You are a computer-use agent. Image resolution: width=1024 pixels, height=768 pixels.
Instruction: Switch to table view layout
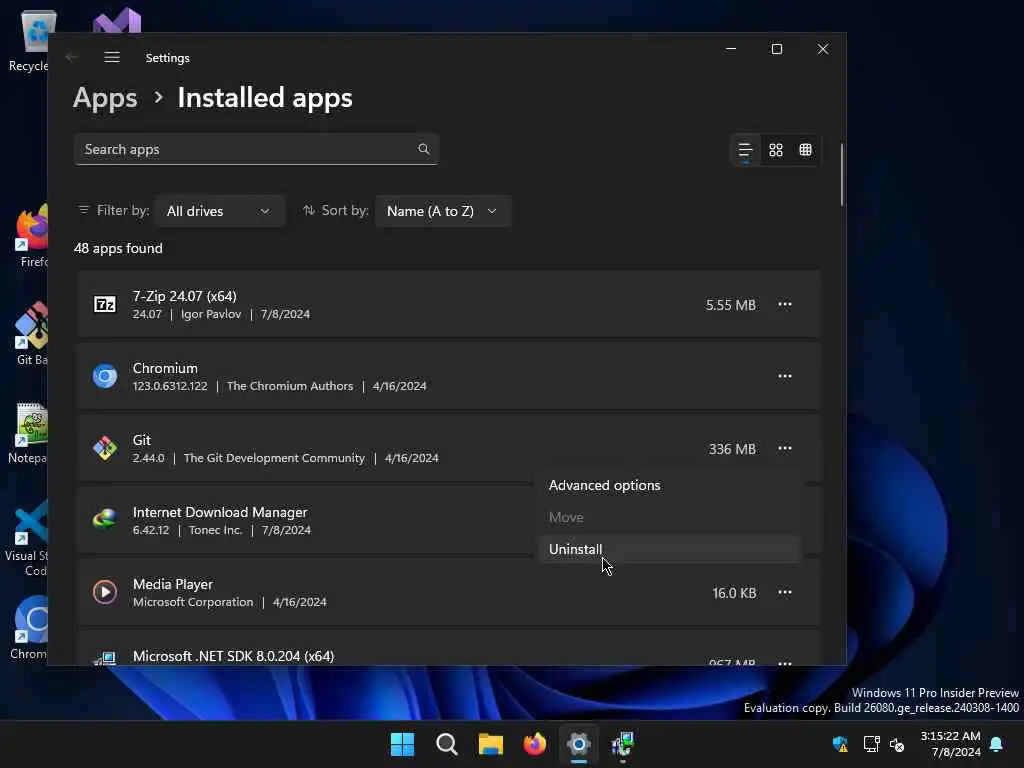click(x=806, y=150)
